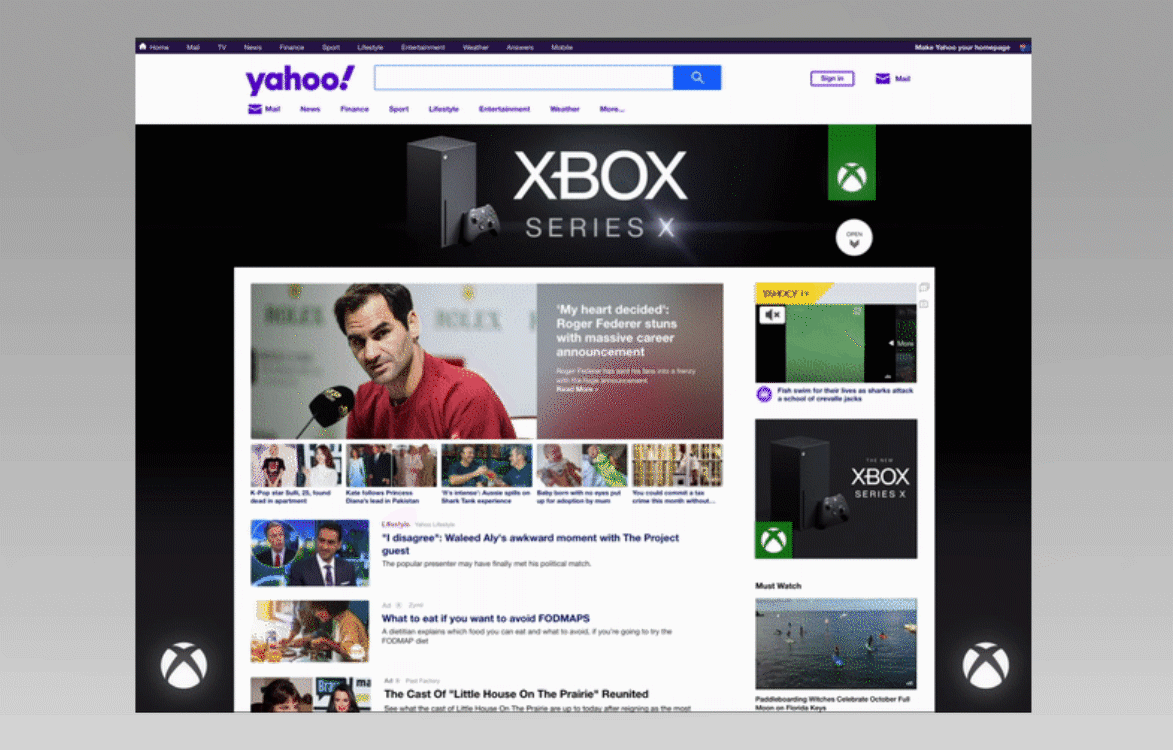This screenshot has height=750, width=1173.
Task: Open Fish swim for their lives caption
Action: [x=845, y=395]
